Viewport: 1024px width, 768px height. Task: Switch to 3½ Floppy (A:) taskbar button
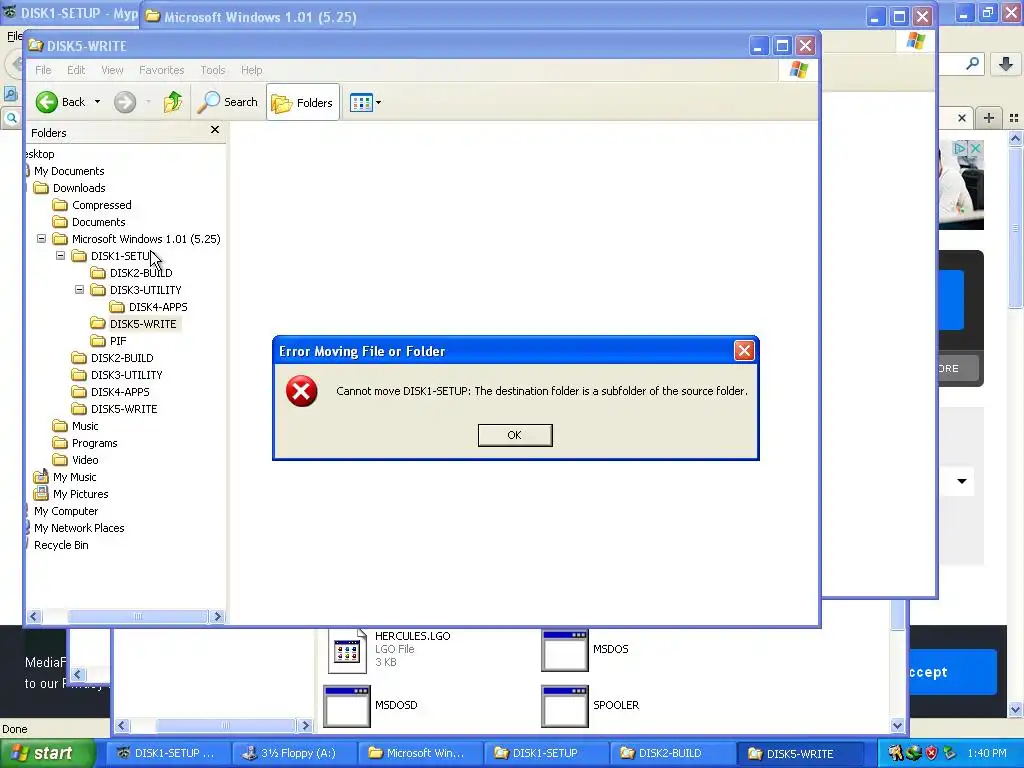pos(293,753)
